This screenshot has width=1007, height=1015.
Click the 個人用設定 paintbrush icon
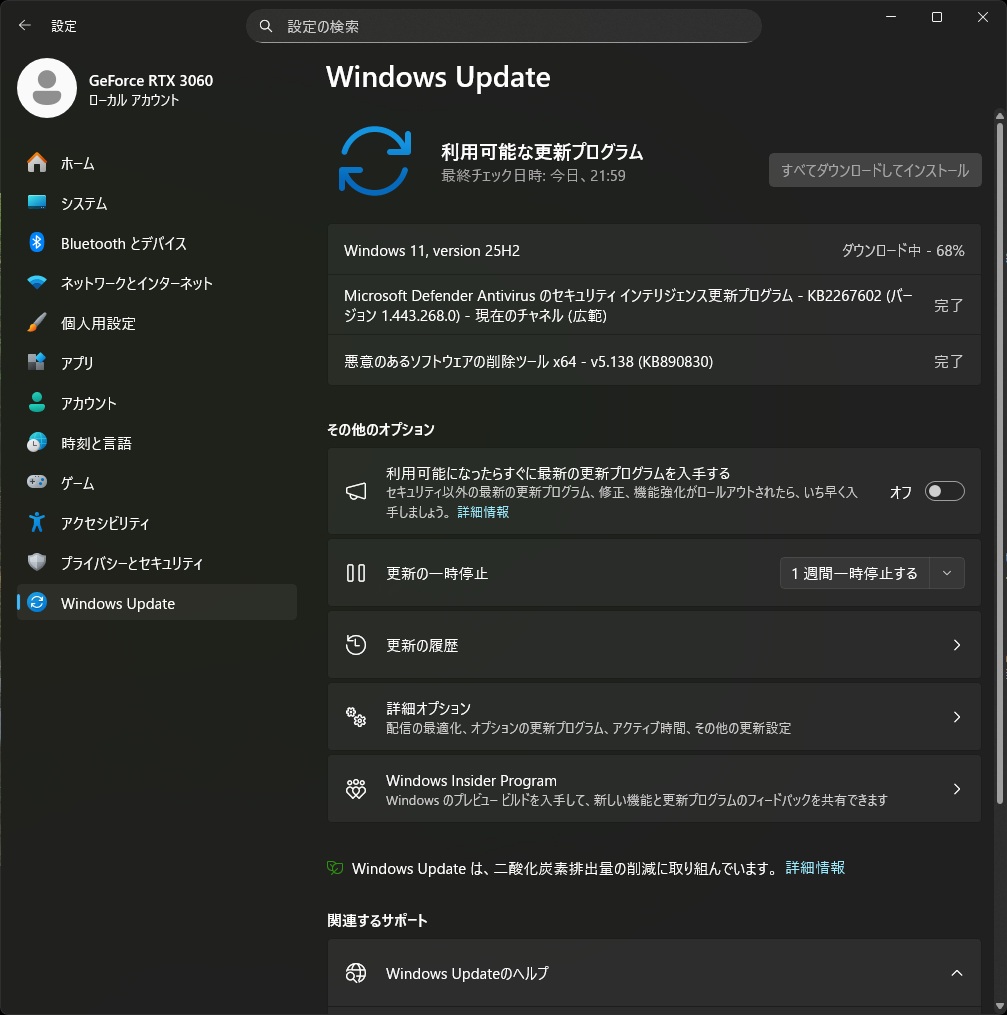pyautogui.click(x=37, y=322)
